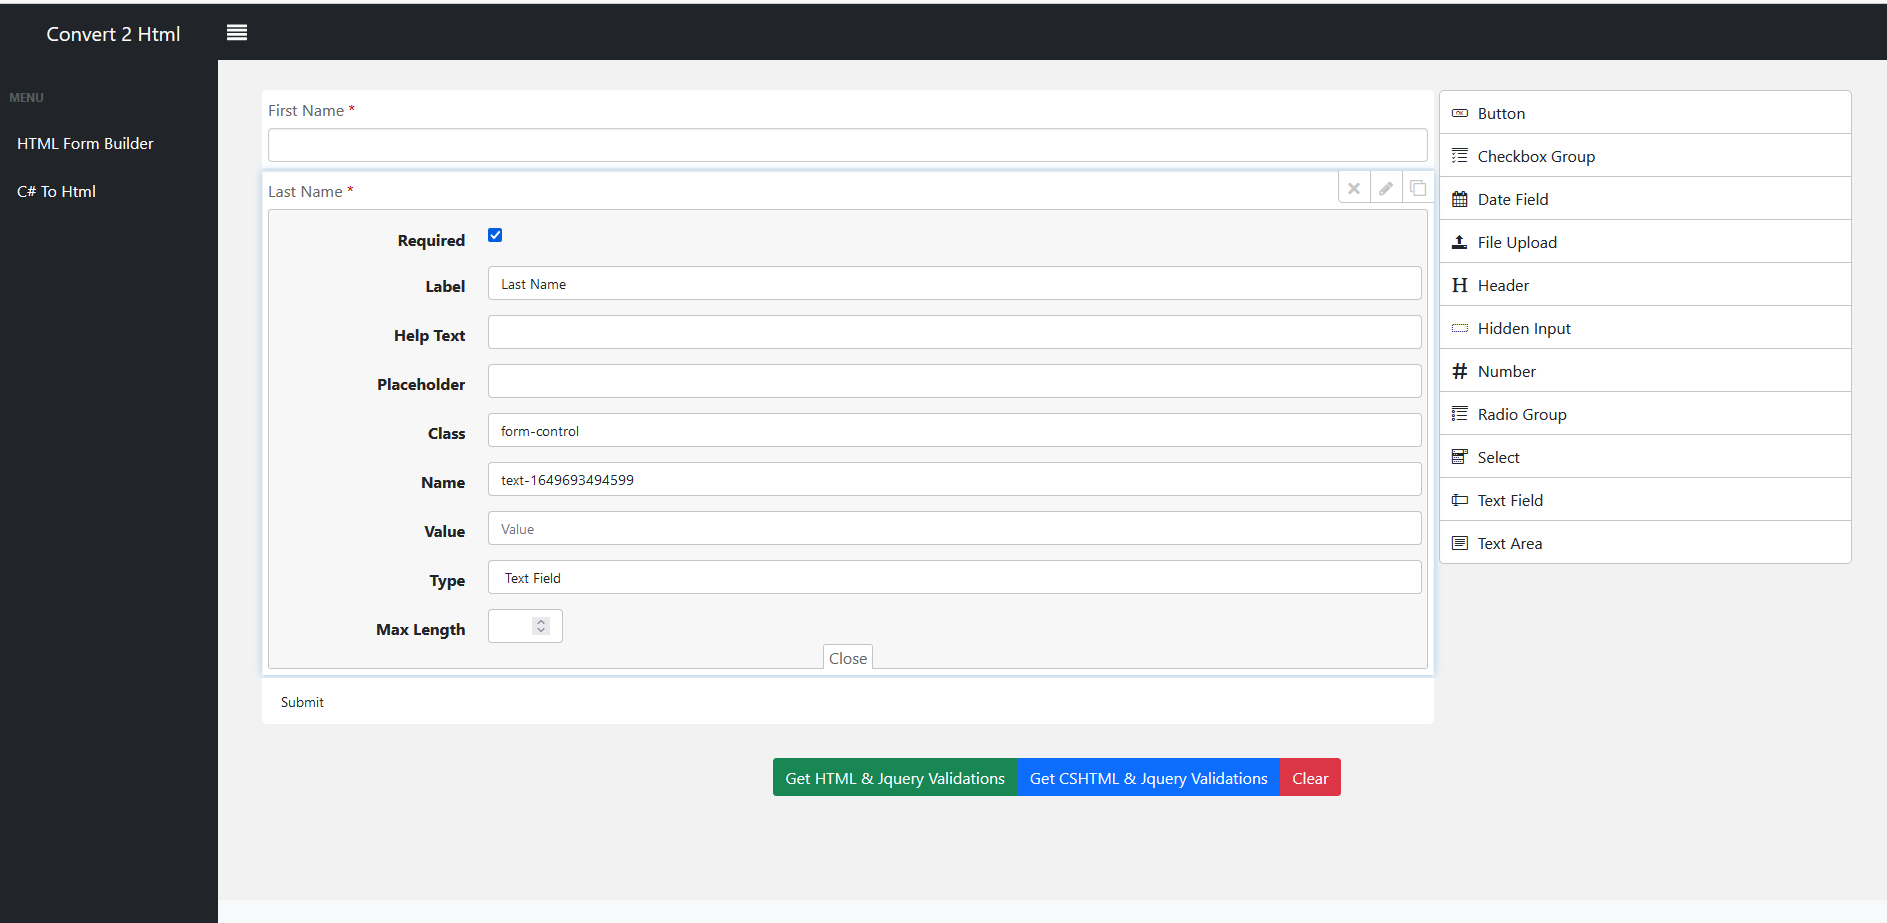Click the Placeholder input field
The height and width of the screenshot is (923, 1887).
pos(954,381)
